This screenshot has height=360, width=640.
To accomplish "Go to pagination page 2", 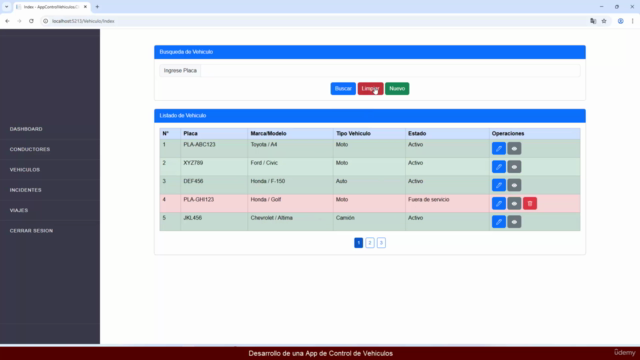I will pyautogui.click(x=370, y=243).
